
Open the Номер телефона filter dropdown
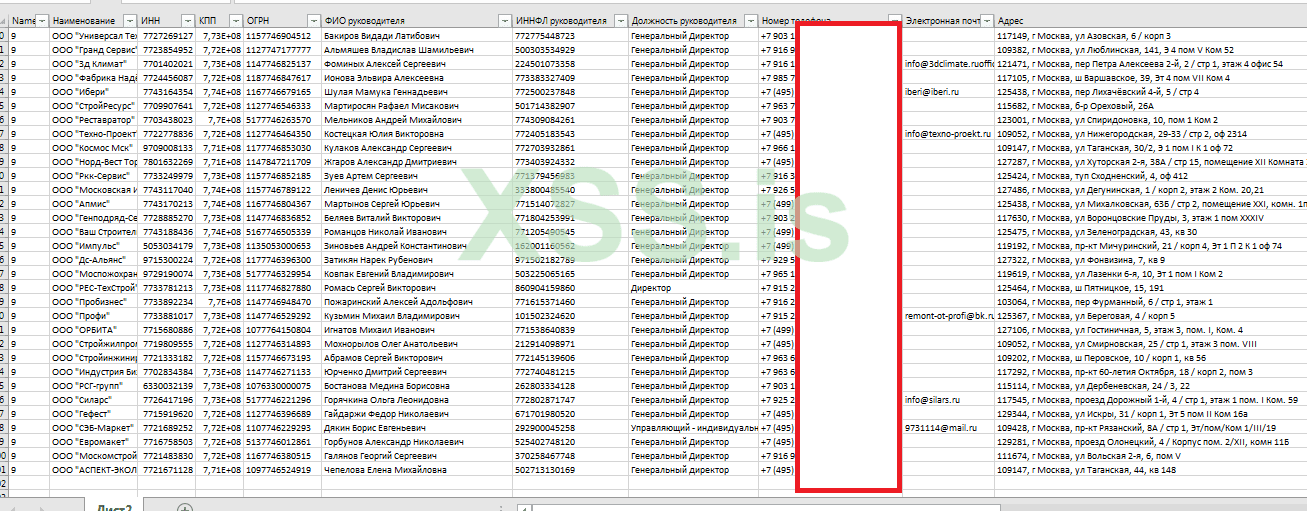(894, 21)
